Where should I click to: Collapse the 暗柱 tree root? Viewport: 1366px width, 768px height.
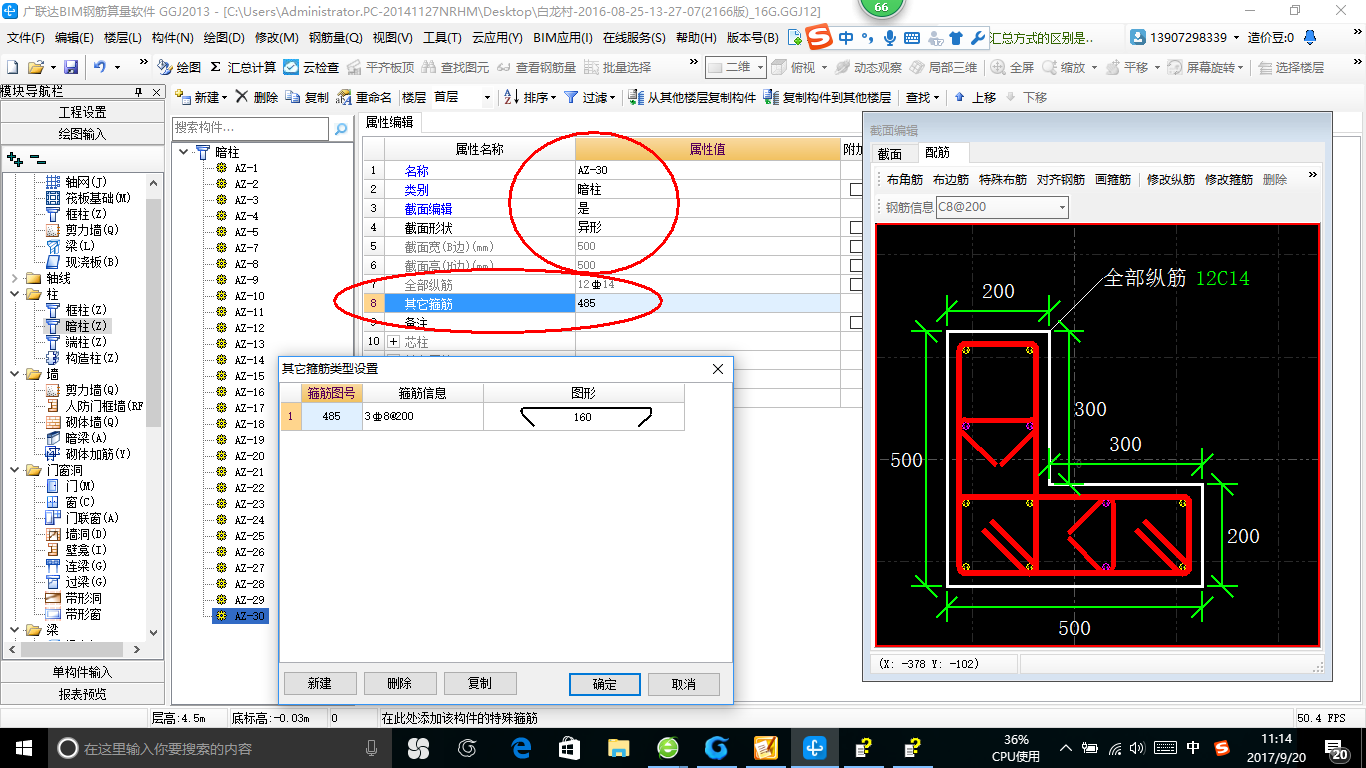(x=183, y=152)
